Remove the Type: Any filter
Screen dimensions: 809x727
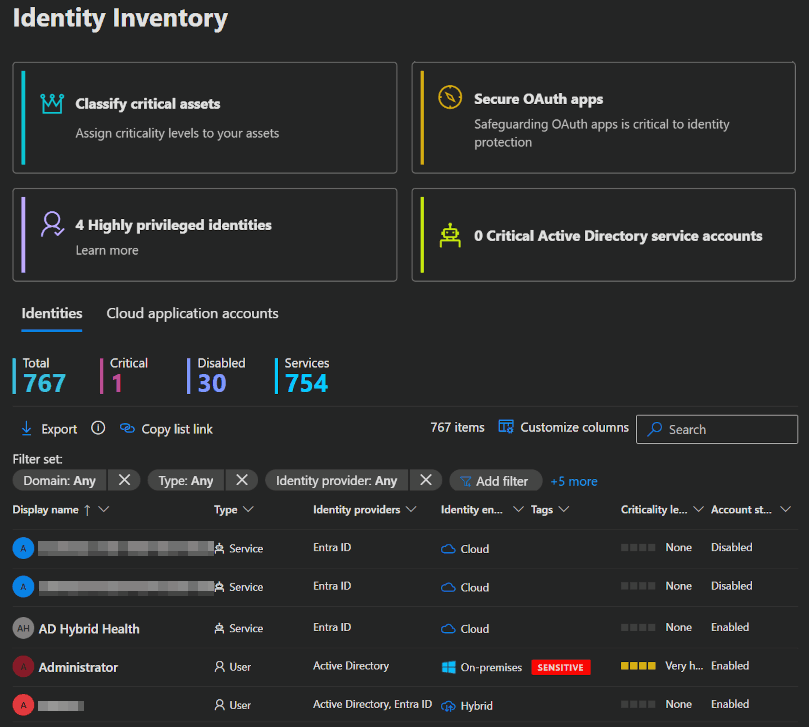coord(241,480)
